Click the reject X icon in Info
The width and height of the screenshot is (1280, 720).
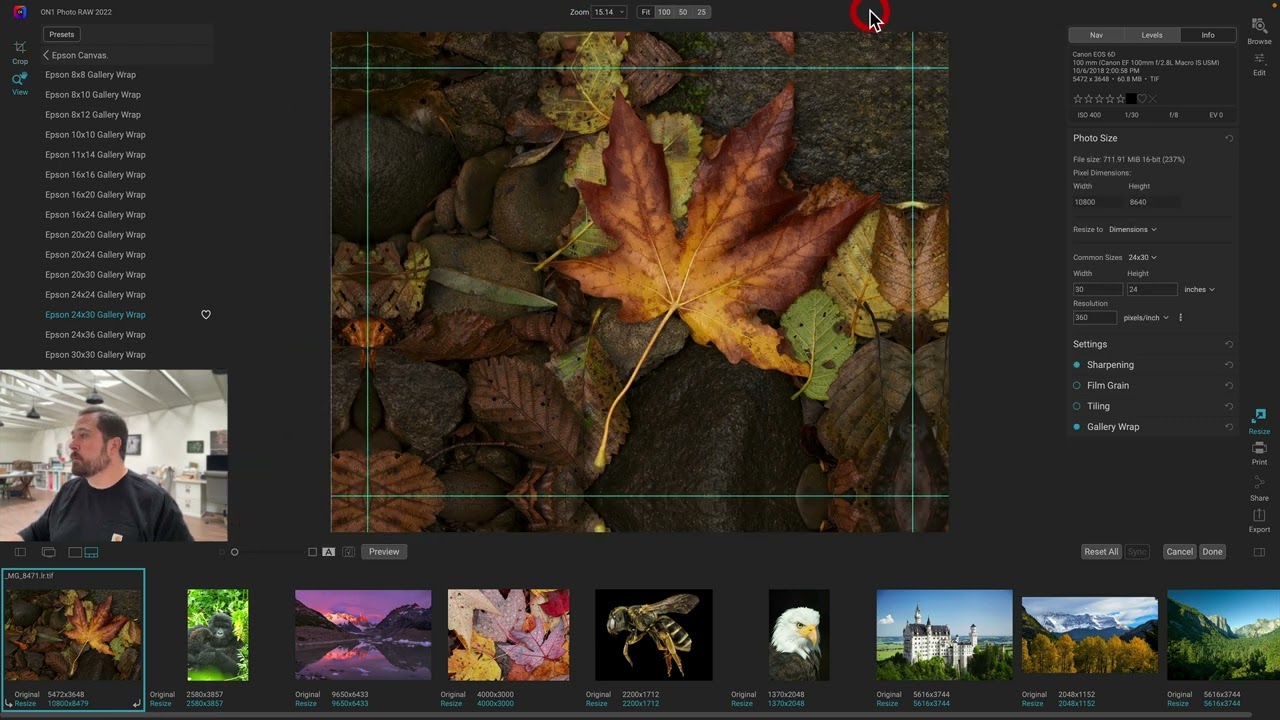1153,99
